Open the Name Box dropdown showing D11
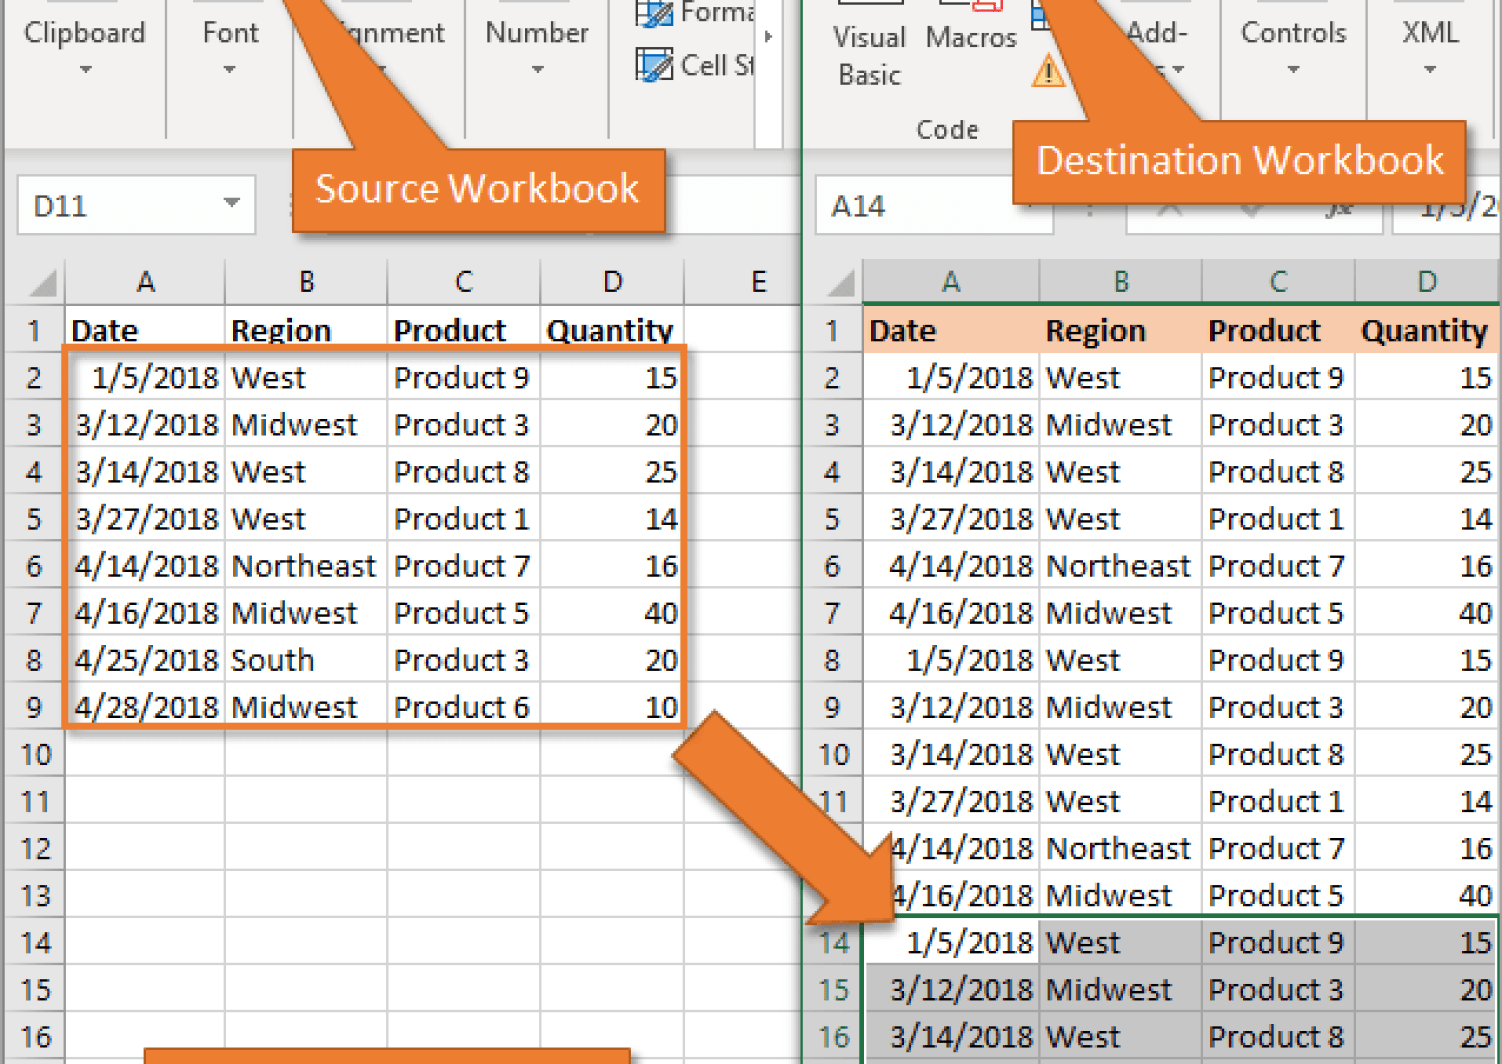 (232, 204)
